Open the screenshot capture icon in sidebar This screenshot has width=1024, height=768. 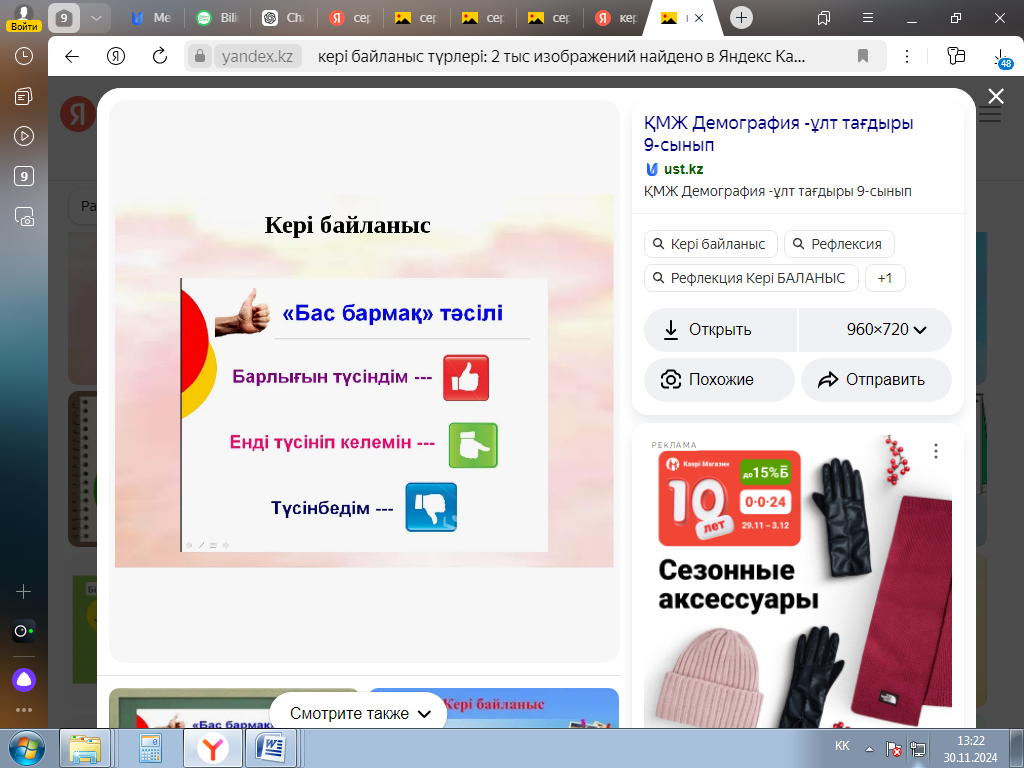point(24,216)
